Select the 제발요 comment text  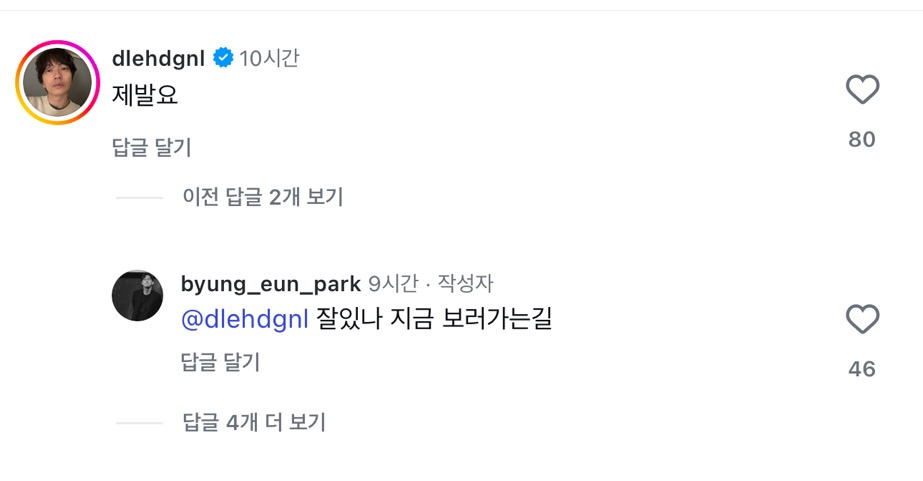click(x=145, y=97)
